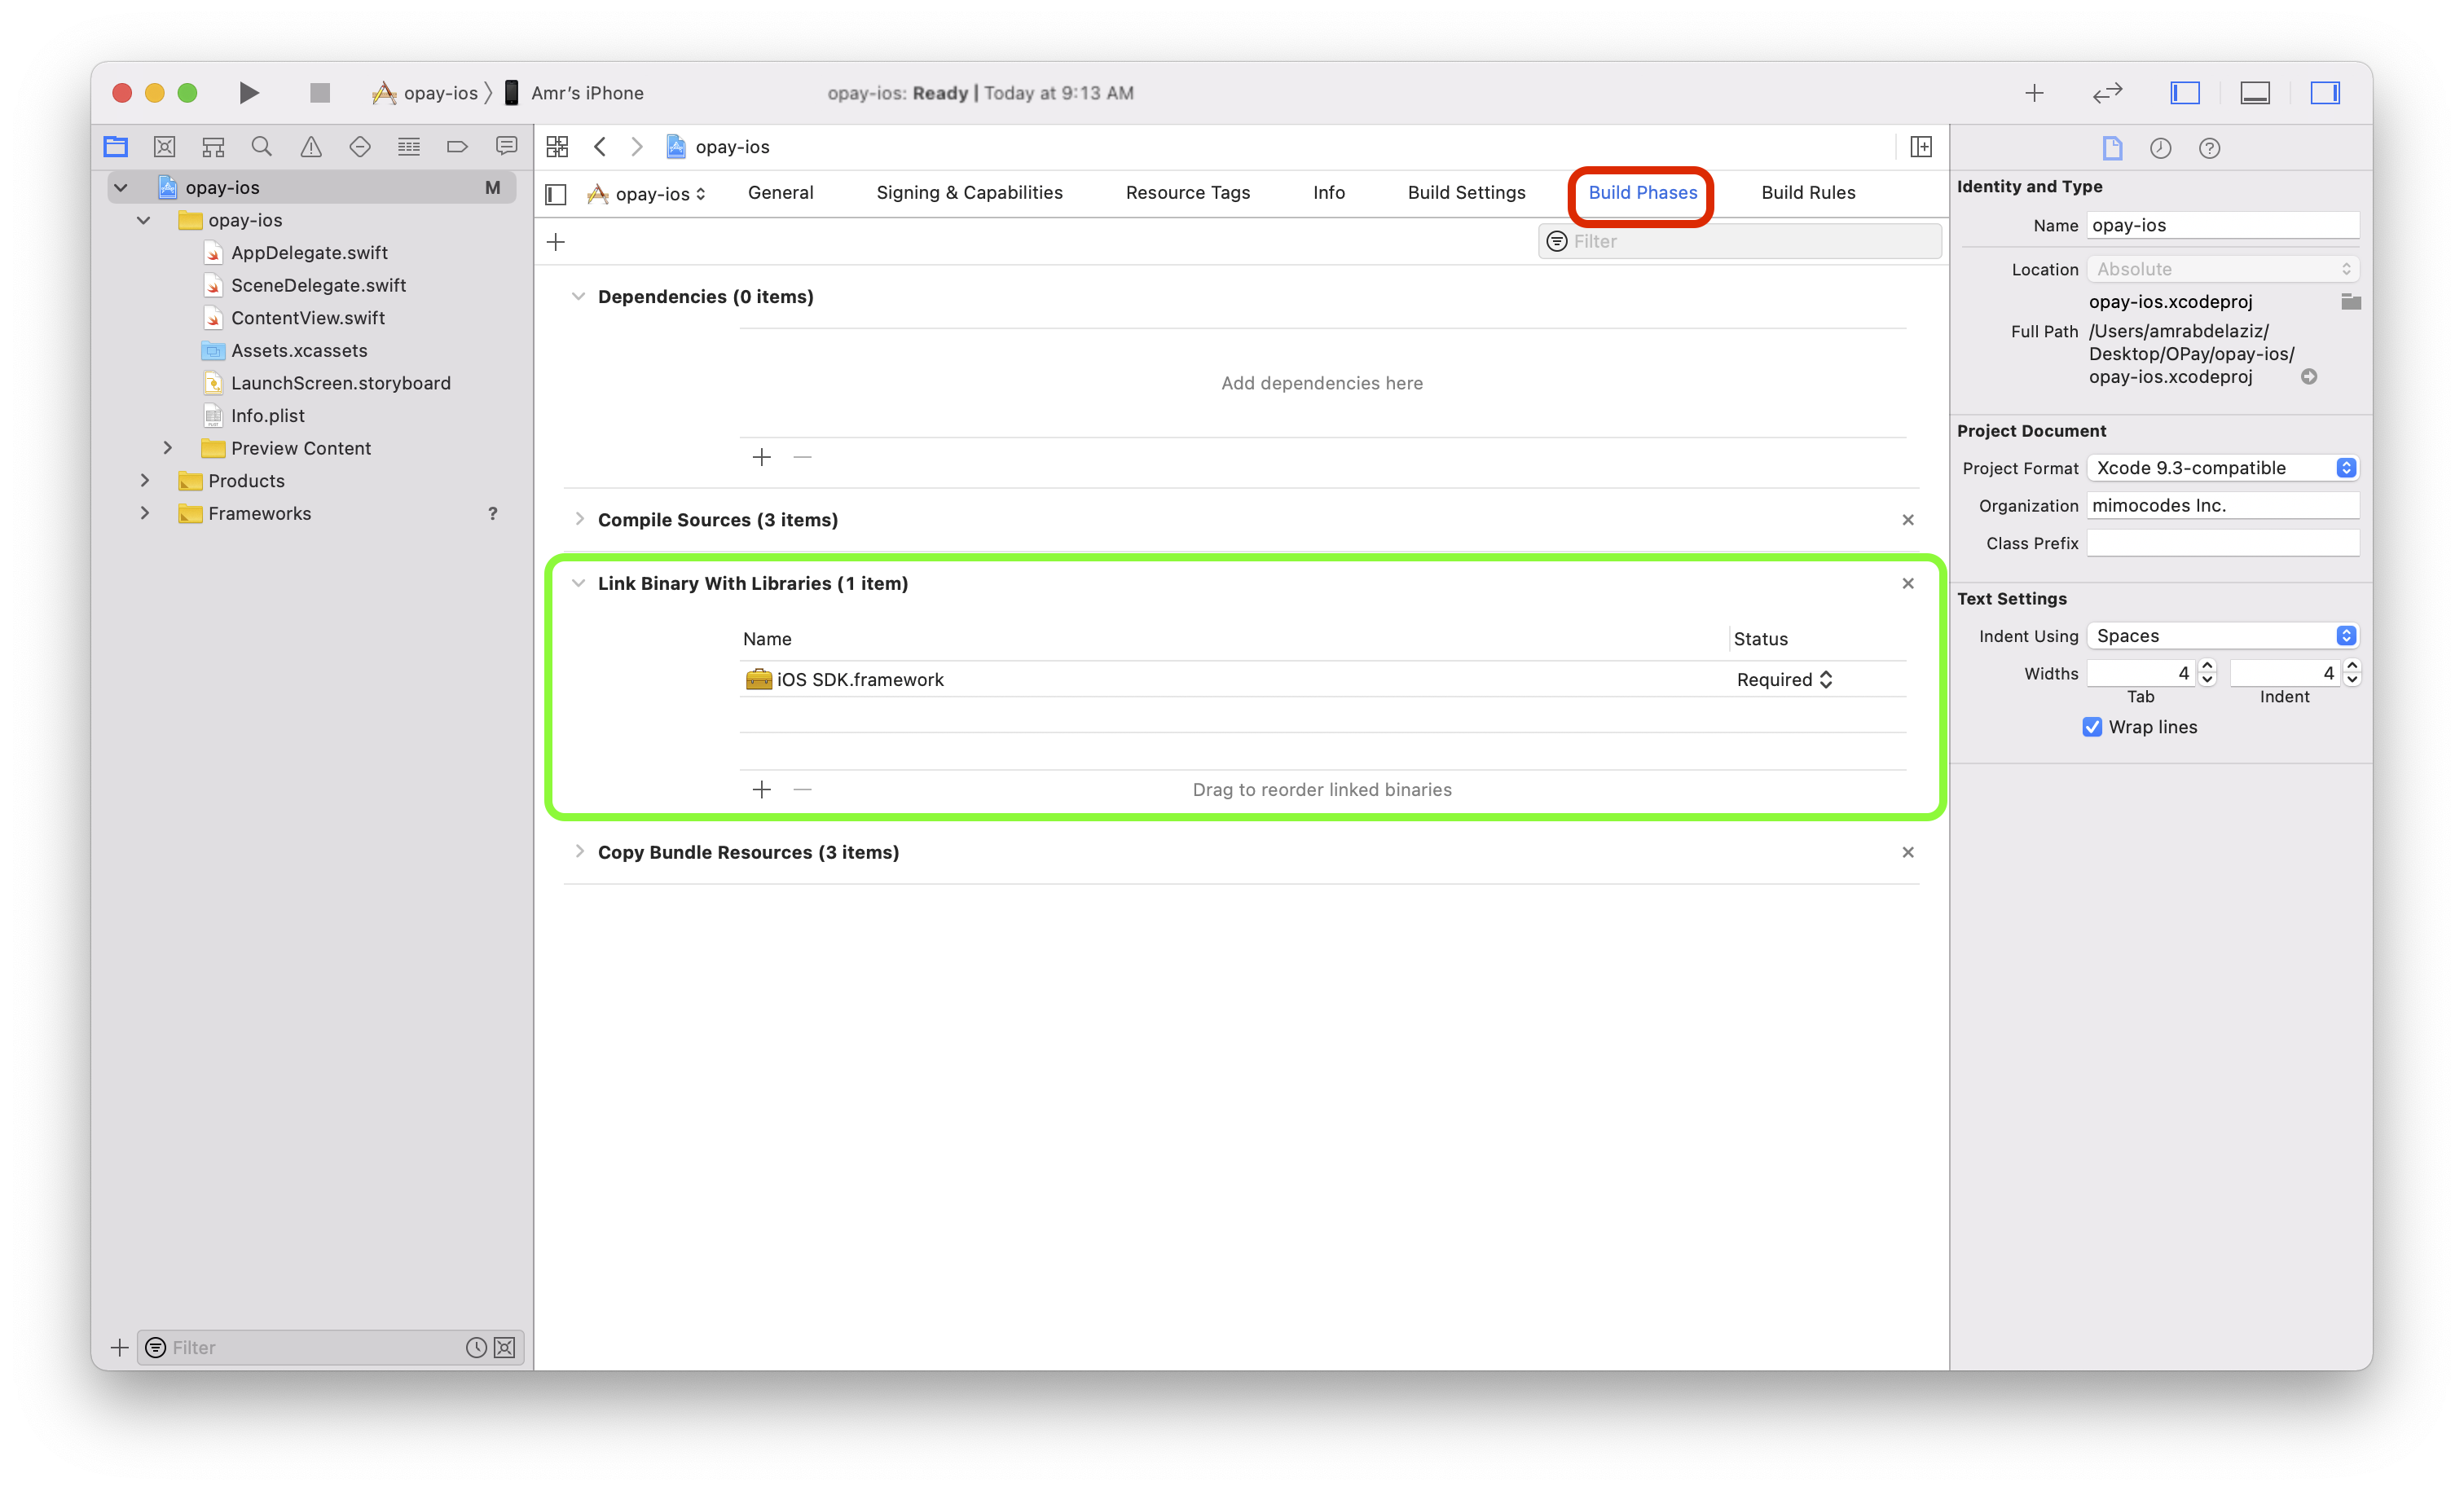Show the Quick Help inspector icon
Screen dimensions: 2464x1491
tap(2209, 149)
